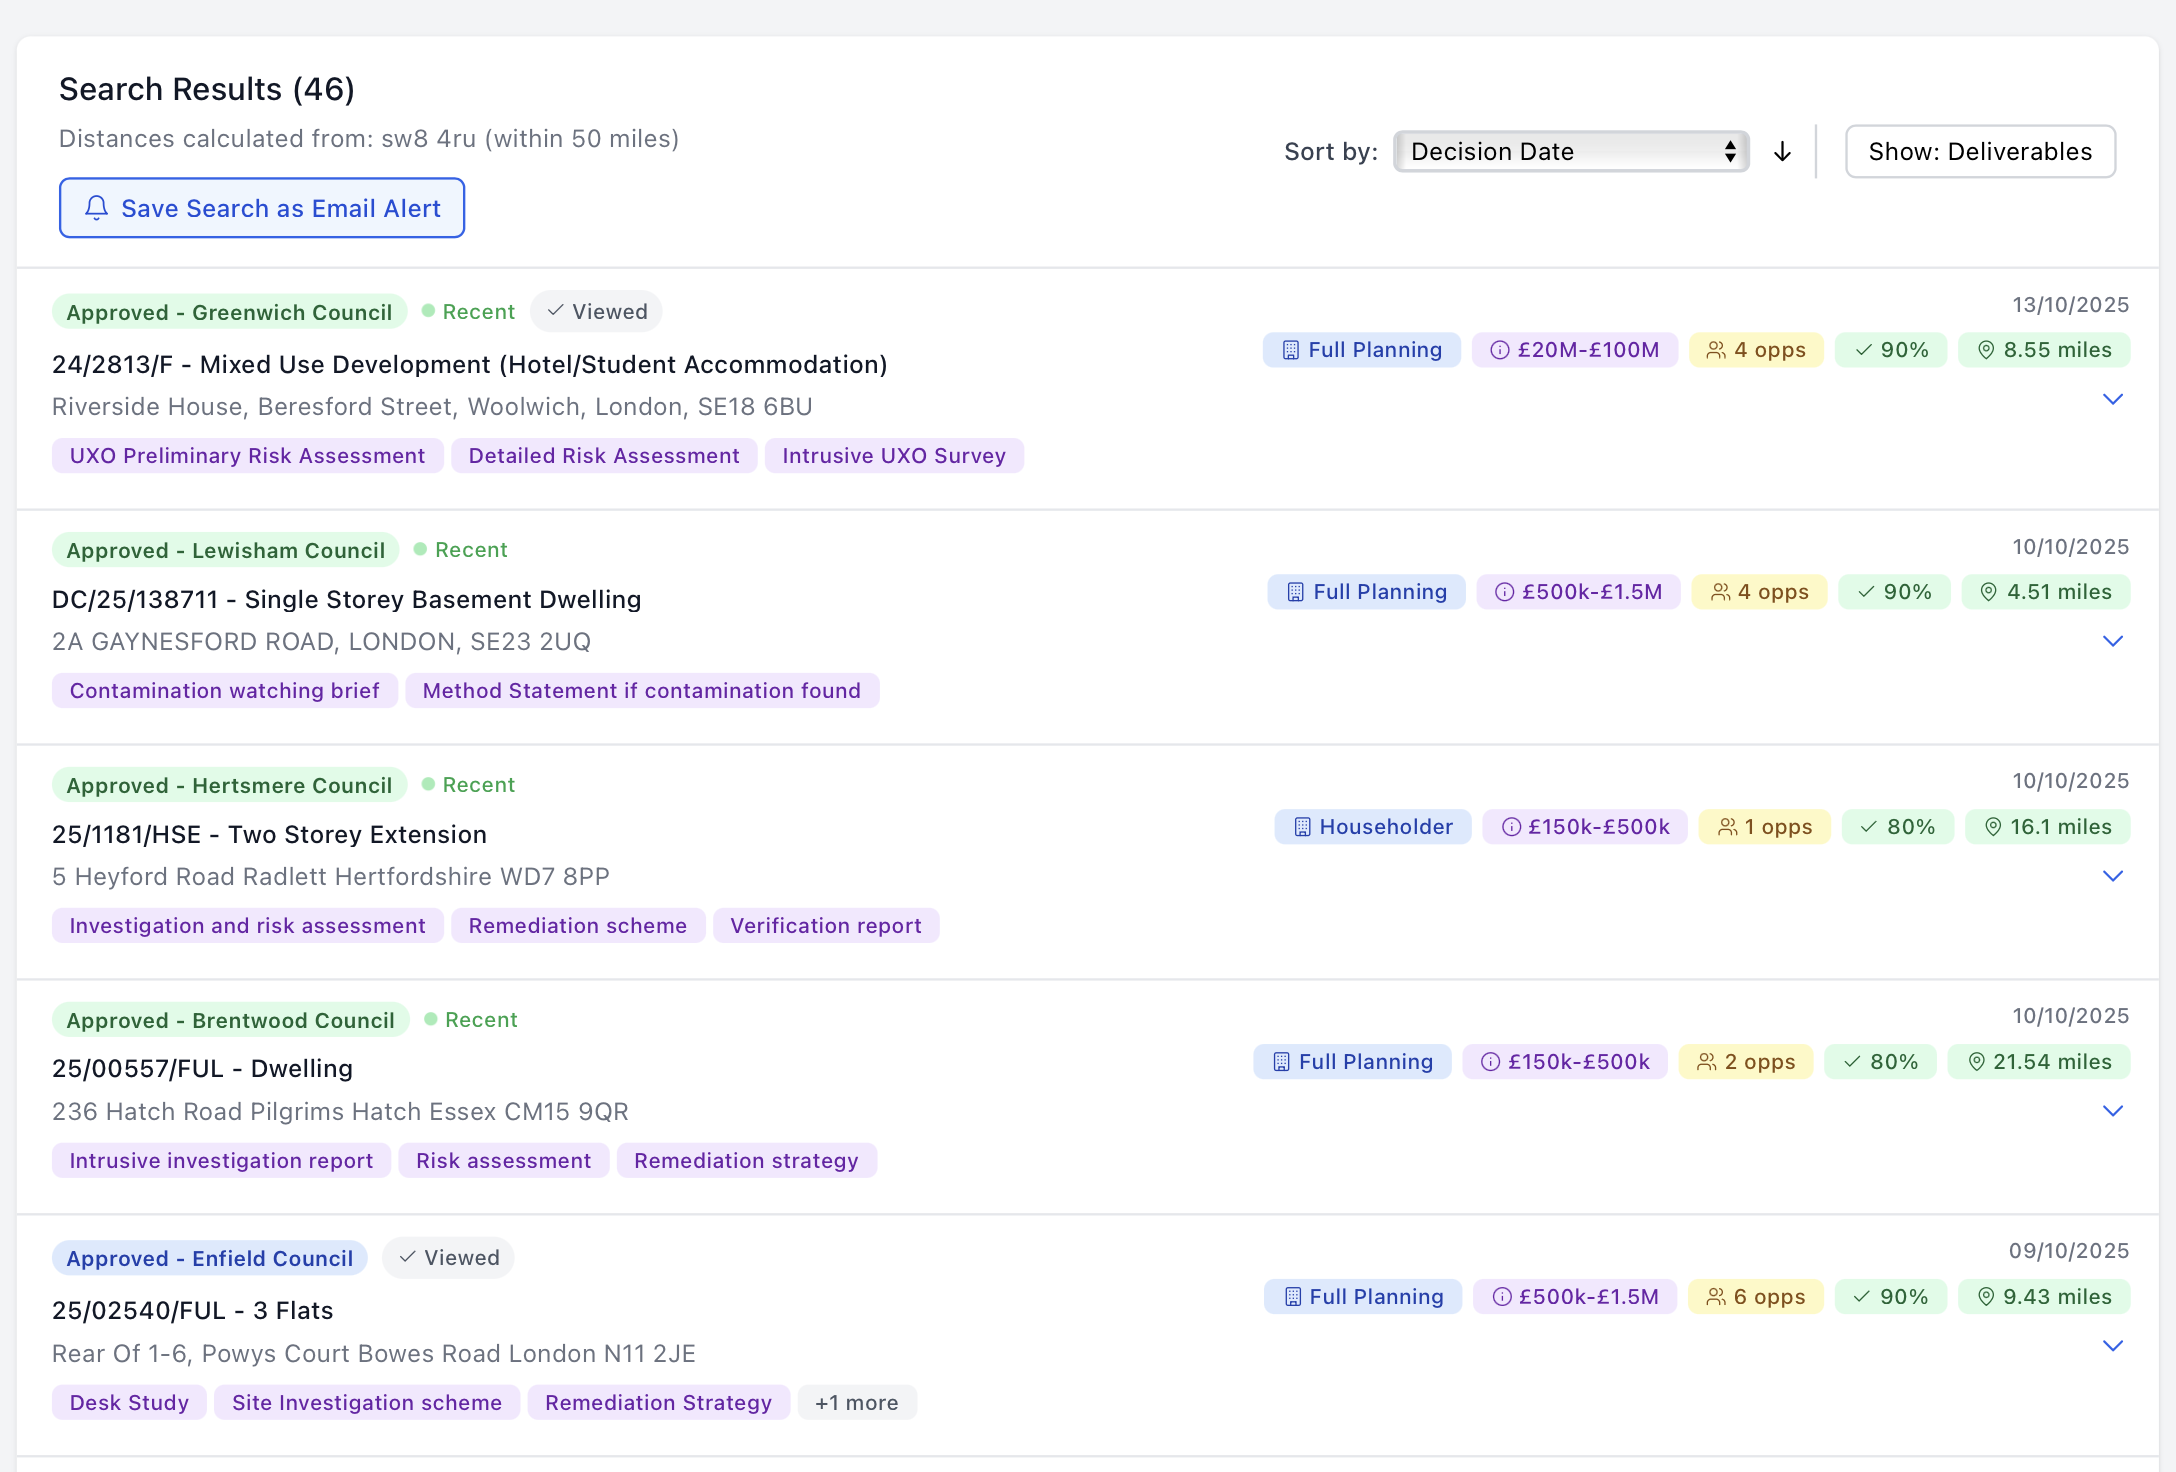The image size is (2176, 1472).
Task: Click the Brentwood result's 80% confidence badge
Action: point(1880,1062)
